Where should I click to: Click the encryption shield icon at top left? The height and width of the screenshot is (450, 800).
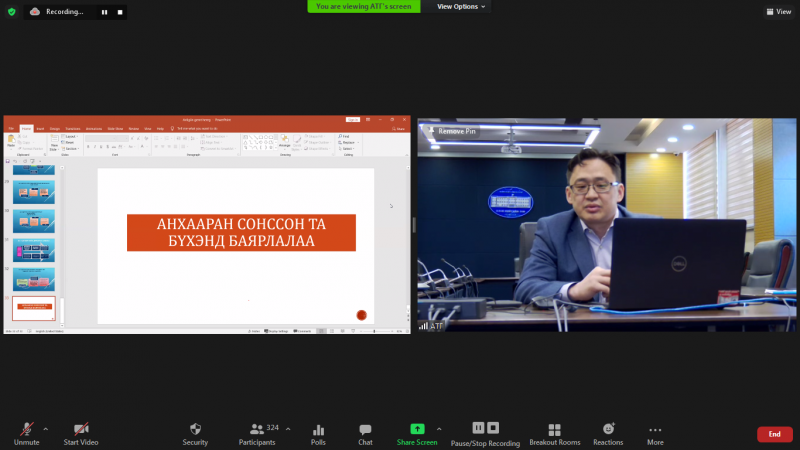[12, 11]
